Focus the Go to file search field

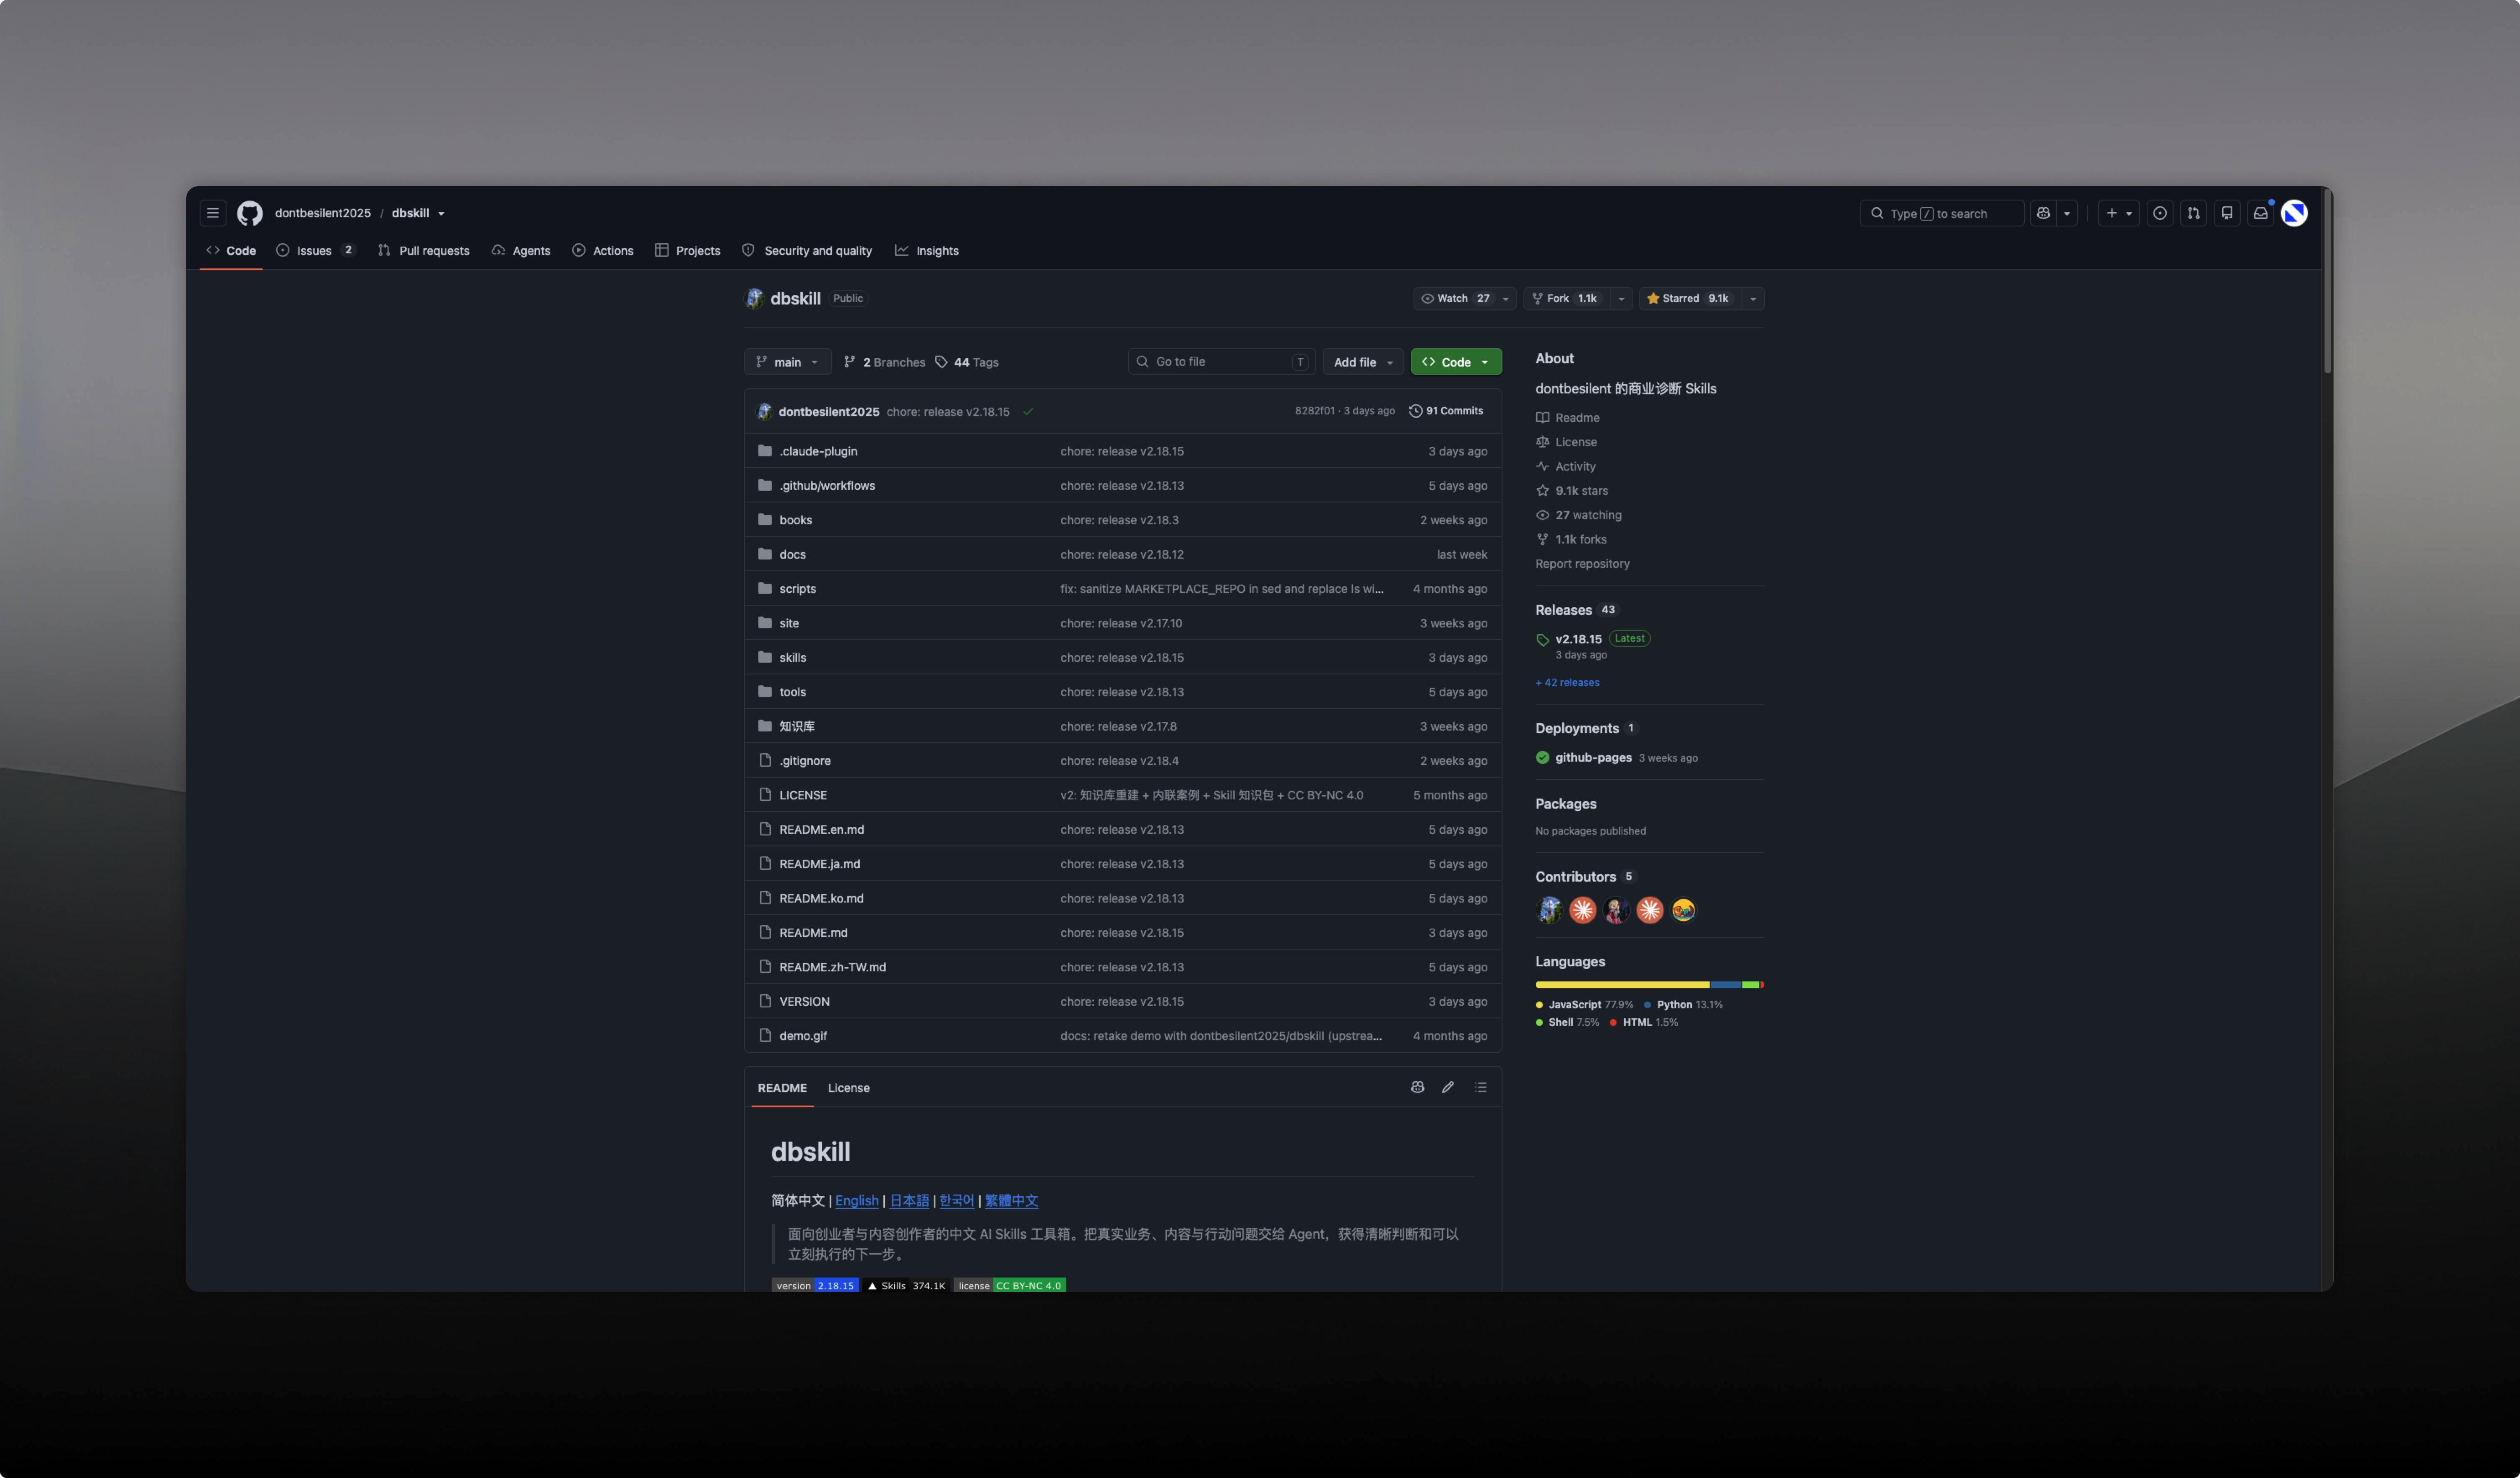click(1221, 362)
